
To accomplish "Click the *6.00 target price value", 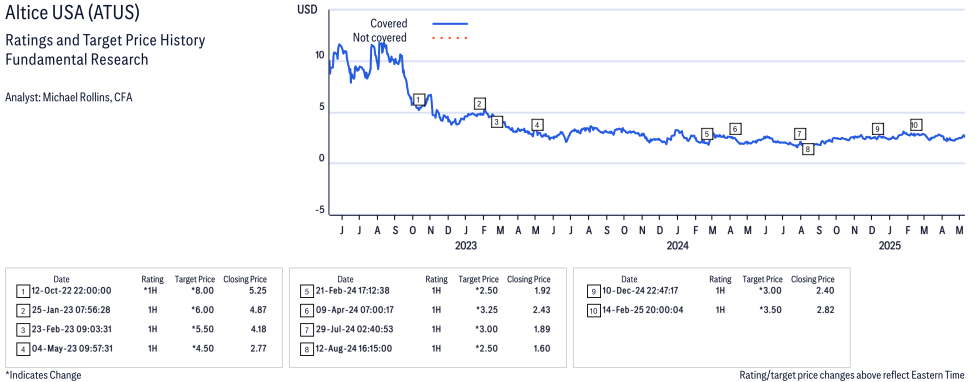I will pyautogui.click(x=203, y=310).
